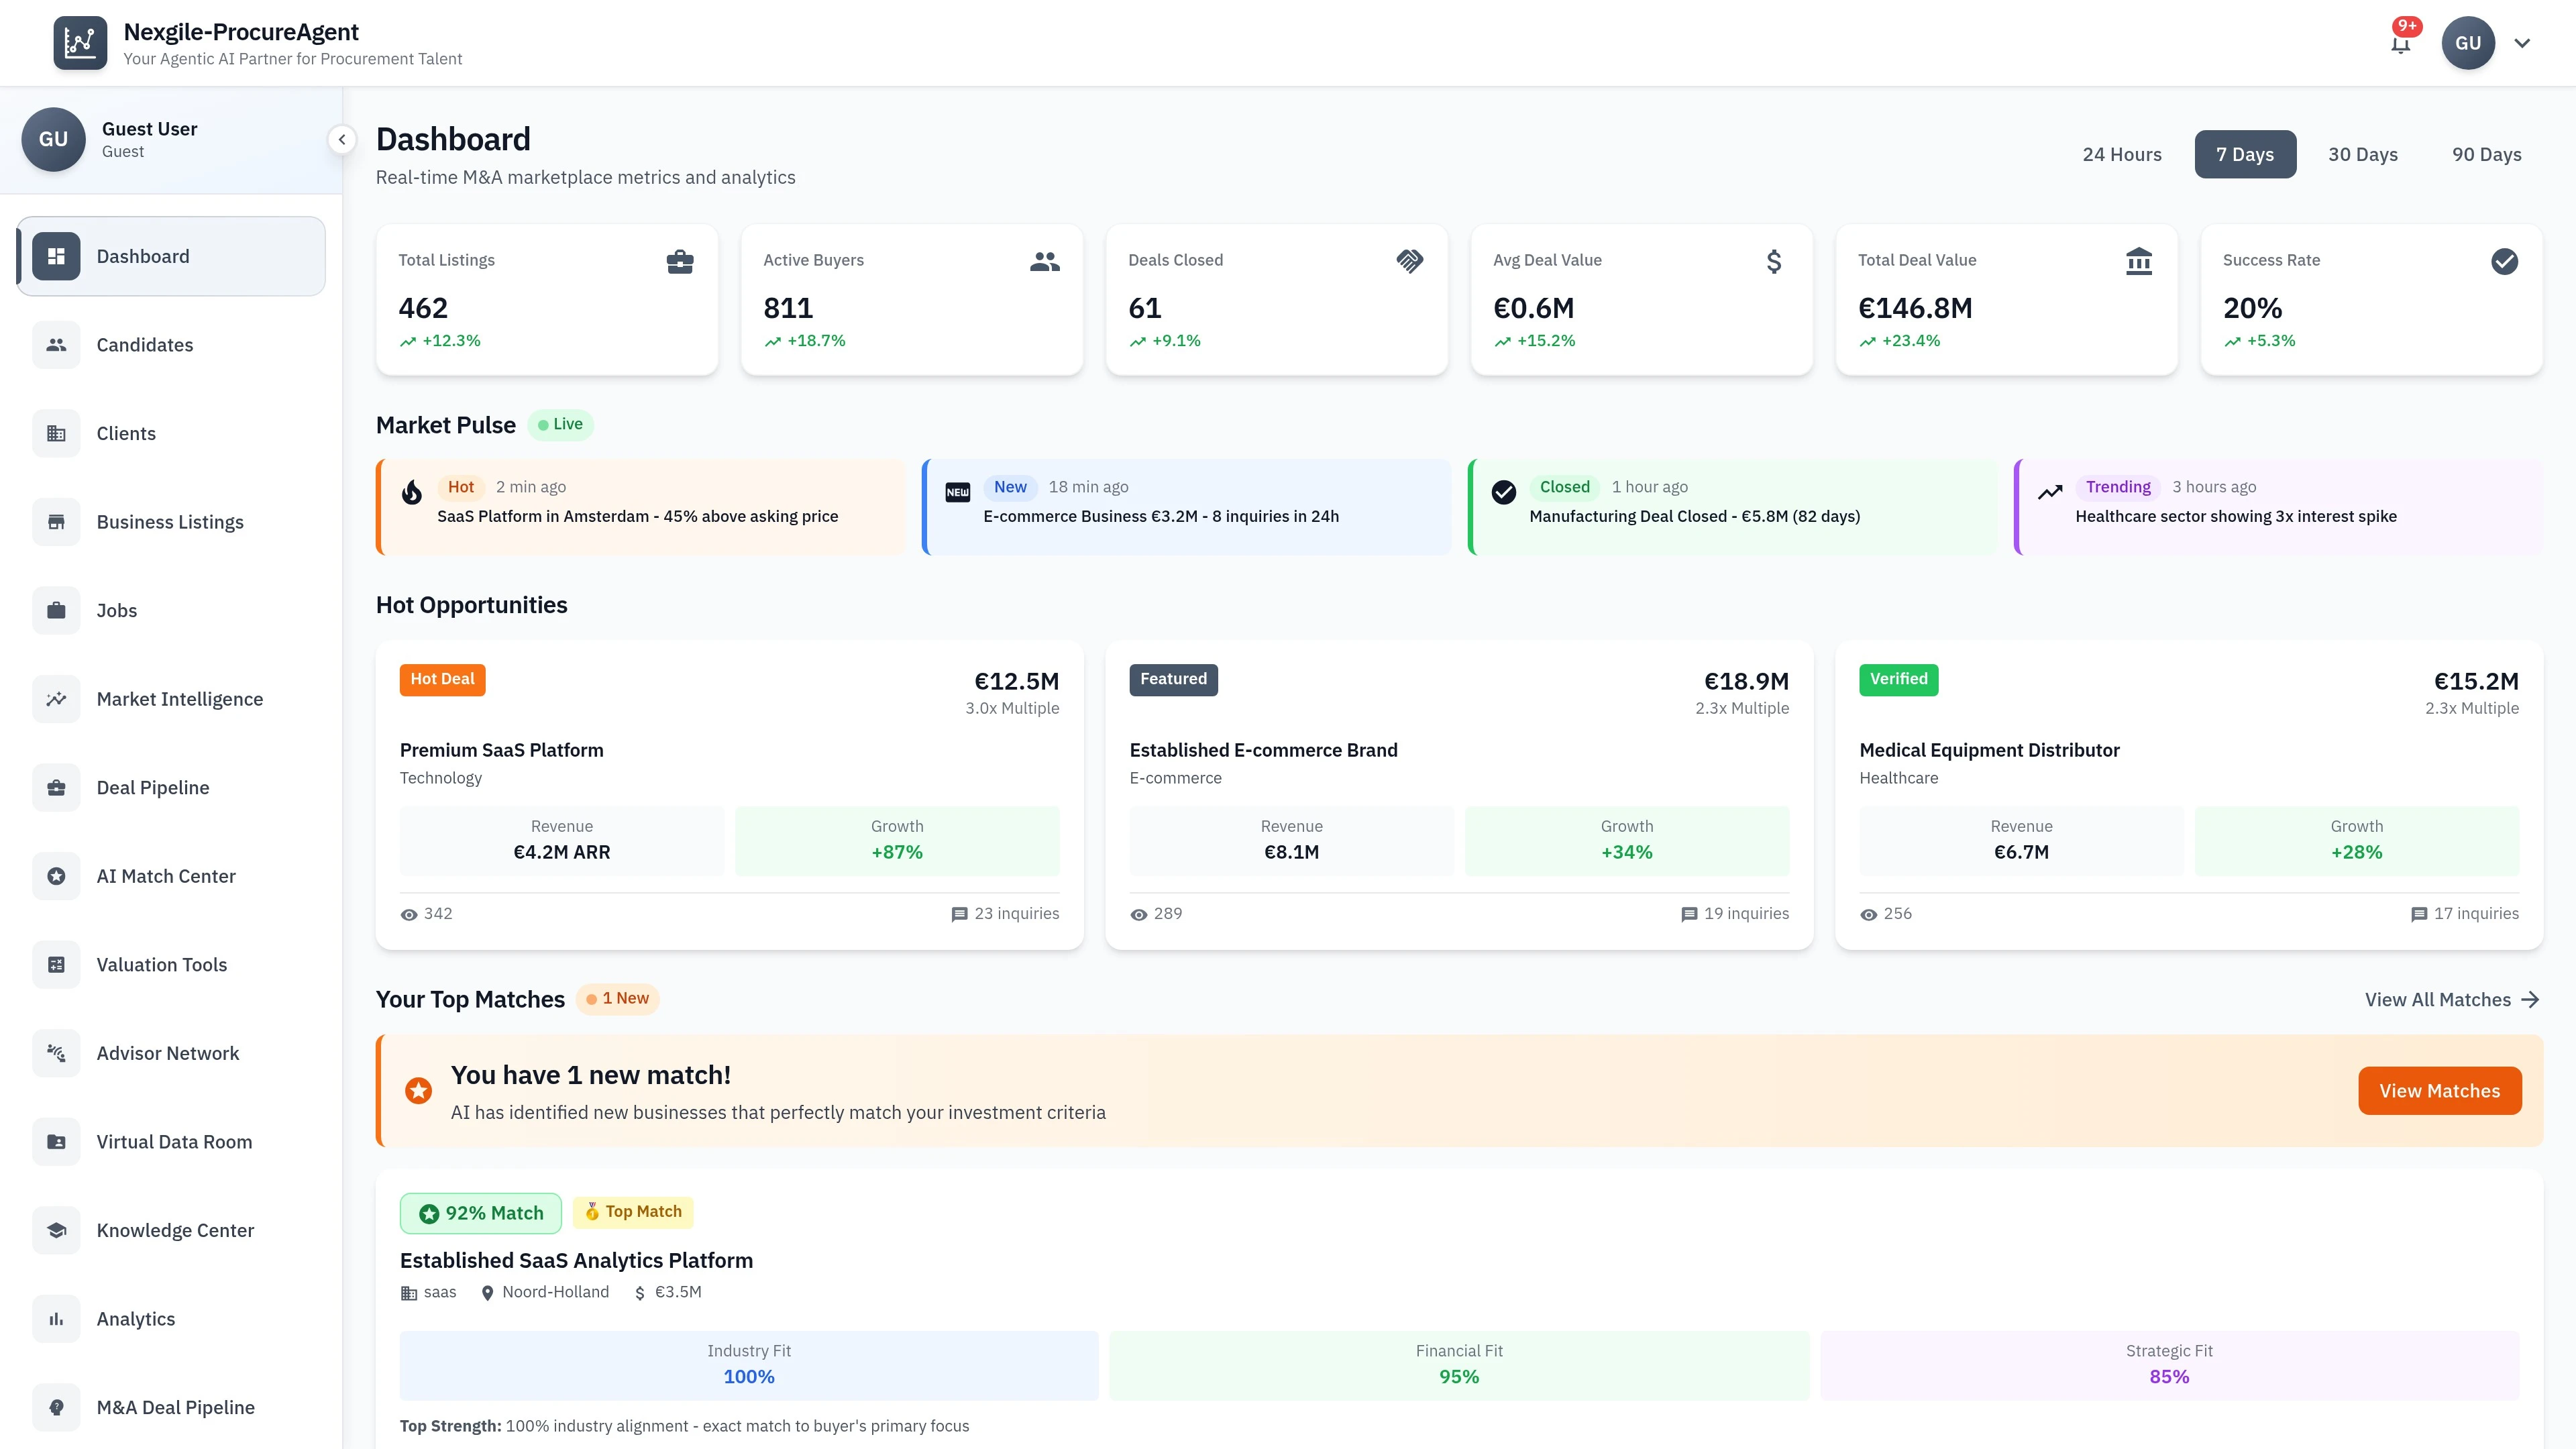The width and height of the screenshot is (2576, 1449).
Task: Switch to the Dashboard section
Action: click(142, 256)
